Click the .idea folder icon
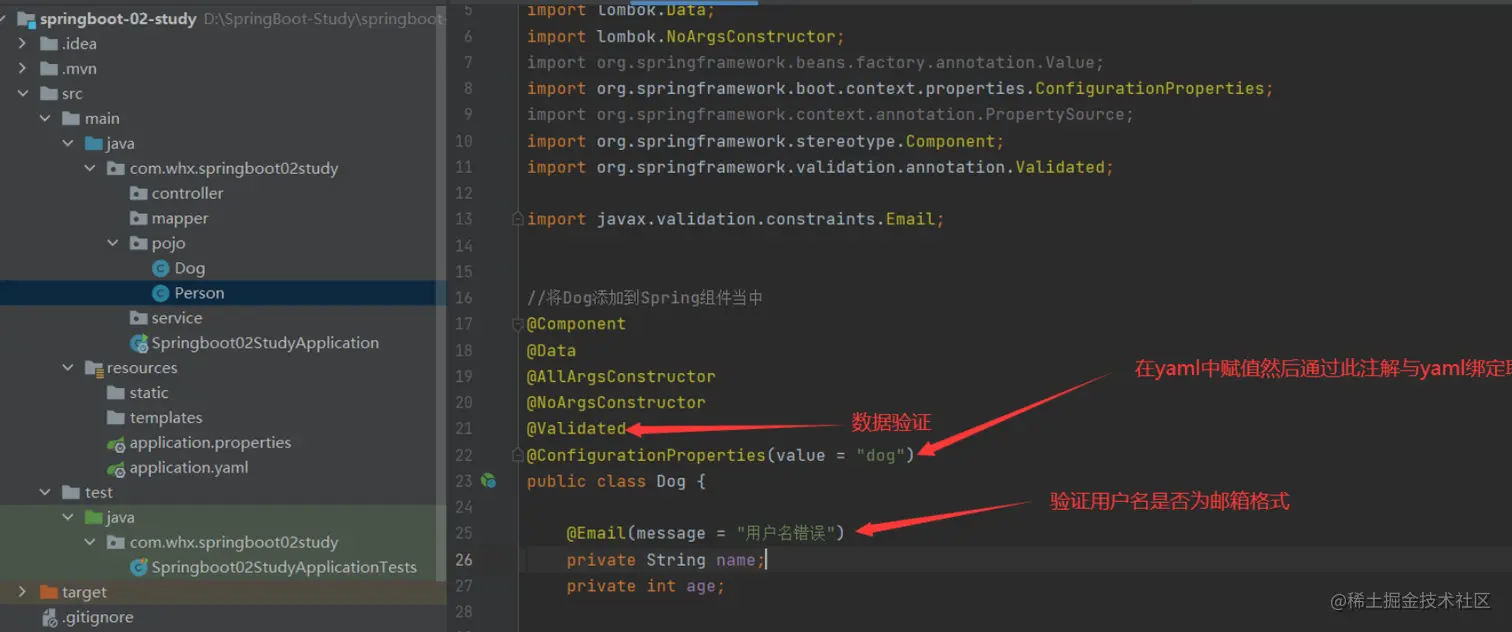This screenshot has height=632, width=1512. (49, 44)
